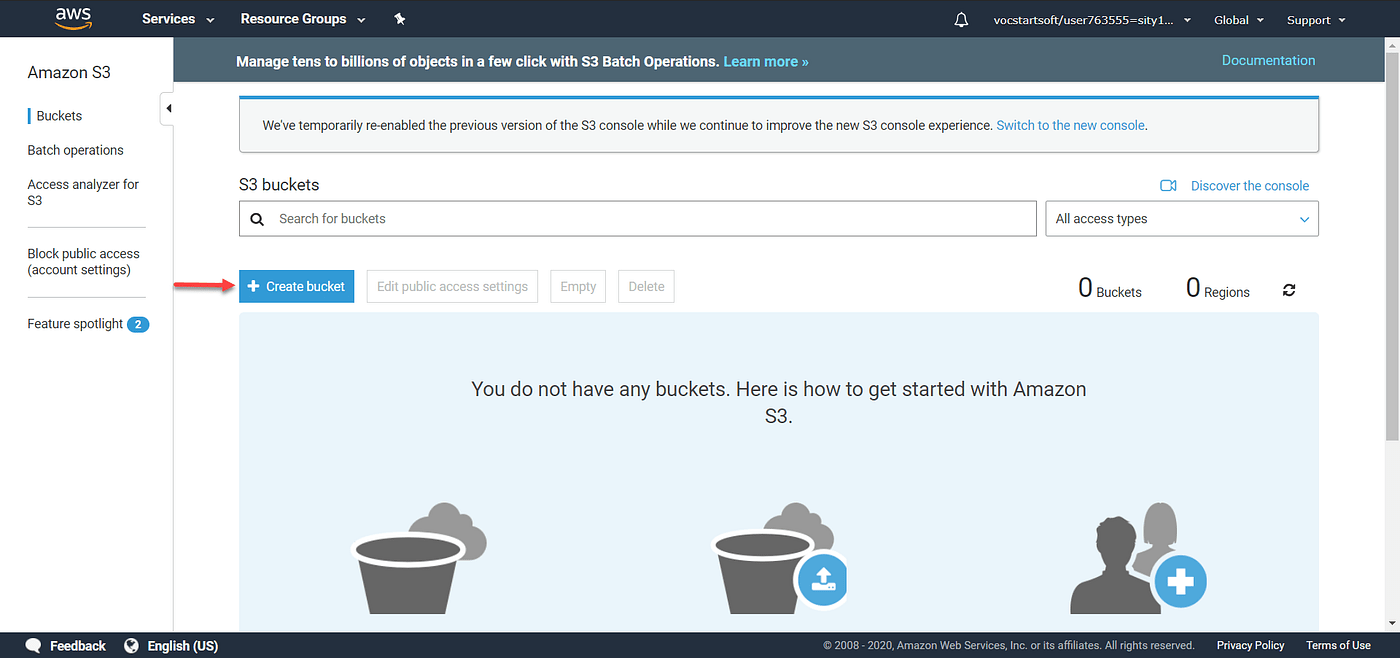Open the pin shortcuts icon in header
The width and height of the screenshot is (1400, 658).
(x=400, y=19)
